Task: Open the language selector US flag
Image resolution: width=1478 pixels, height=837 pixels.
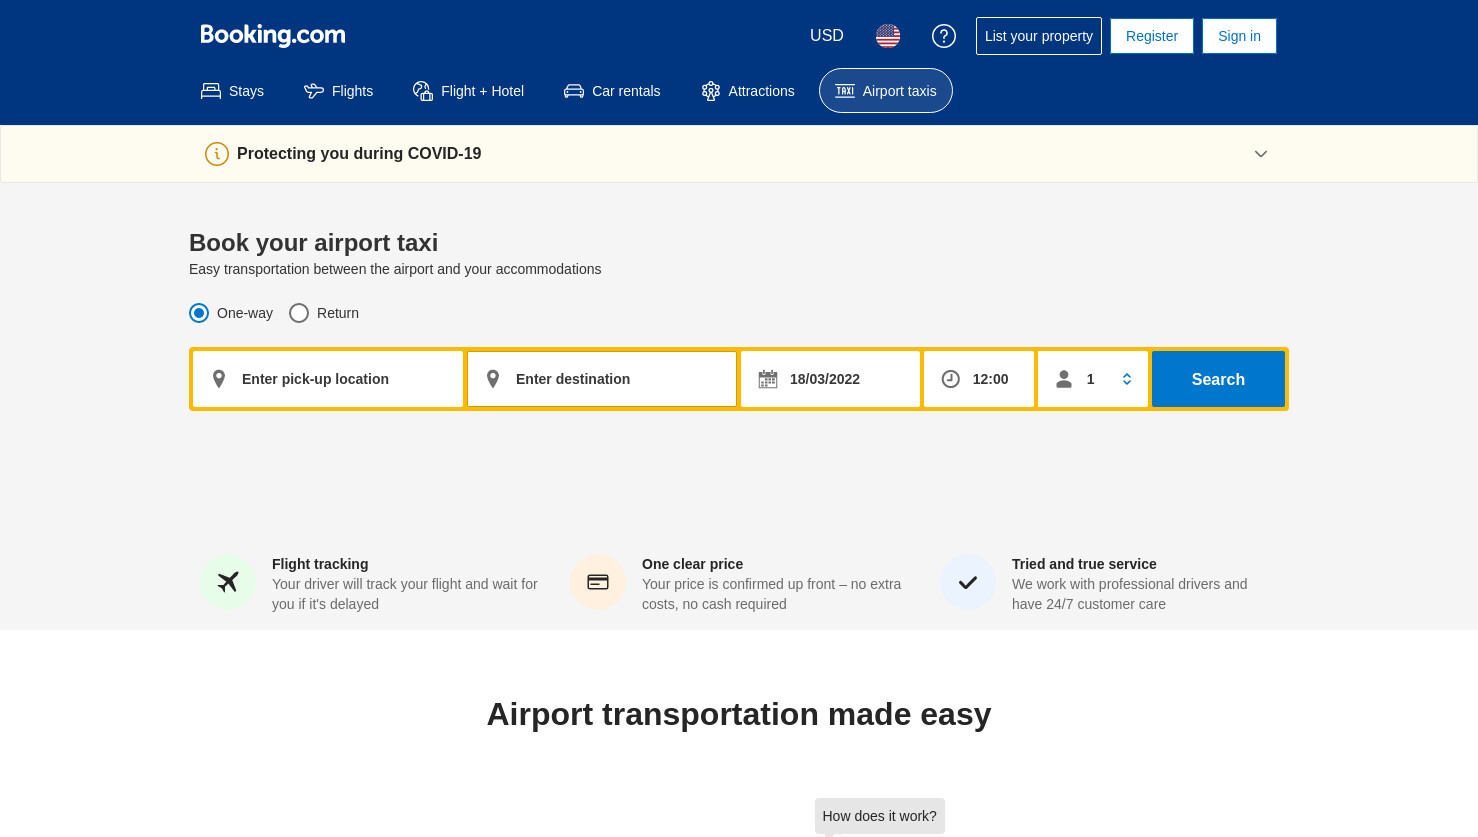Action: coord(888,36)
